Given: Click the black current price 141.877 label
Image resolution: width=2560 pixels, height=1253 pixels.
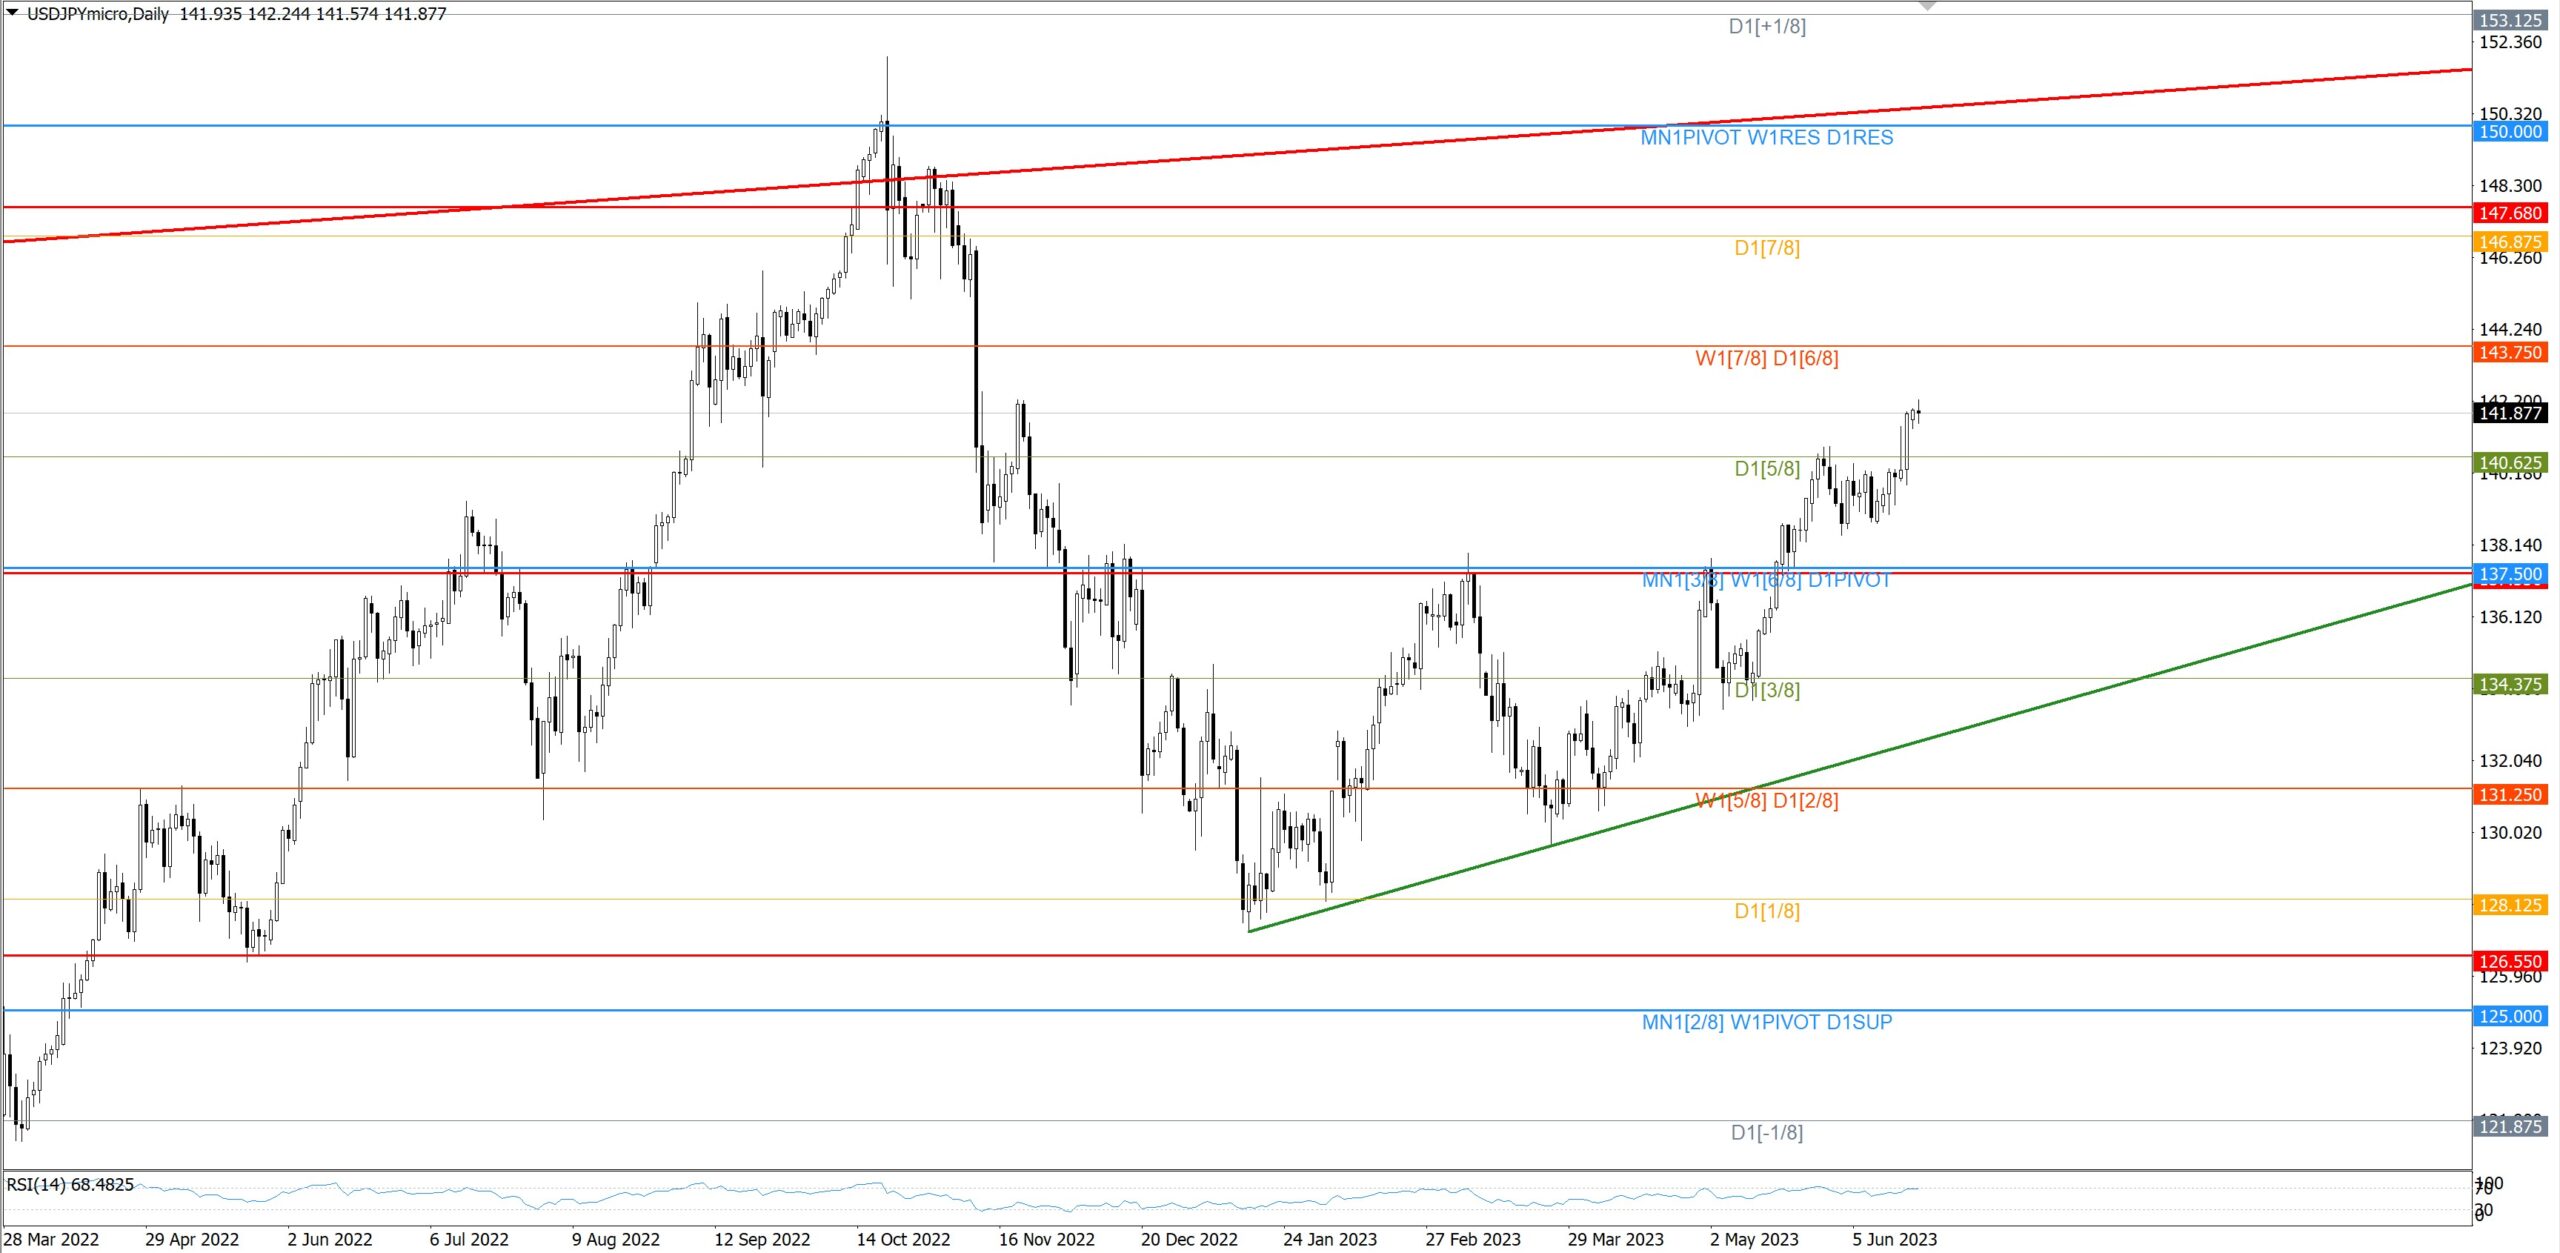Looking at the screenshot, I should pos(2510,413).
